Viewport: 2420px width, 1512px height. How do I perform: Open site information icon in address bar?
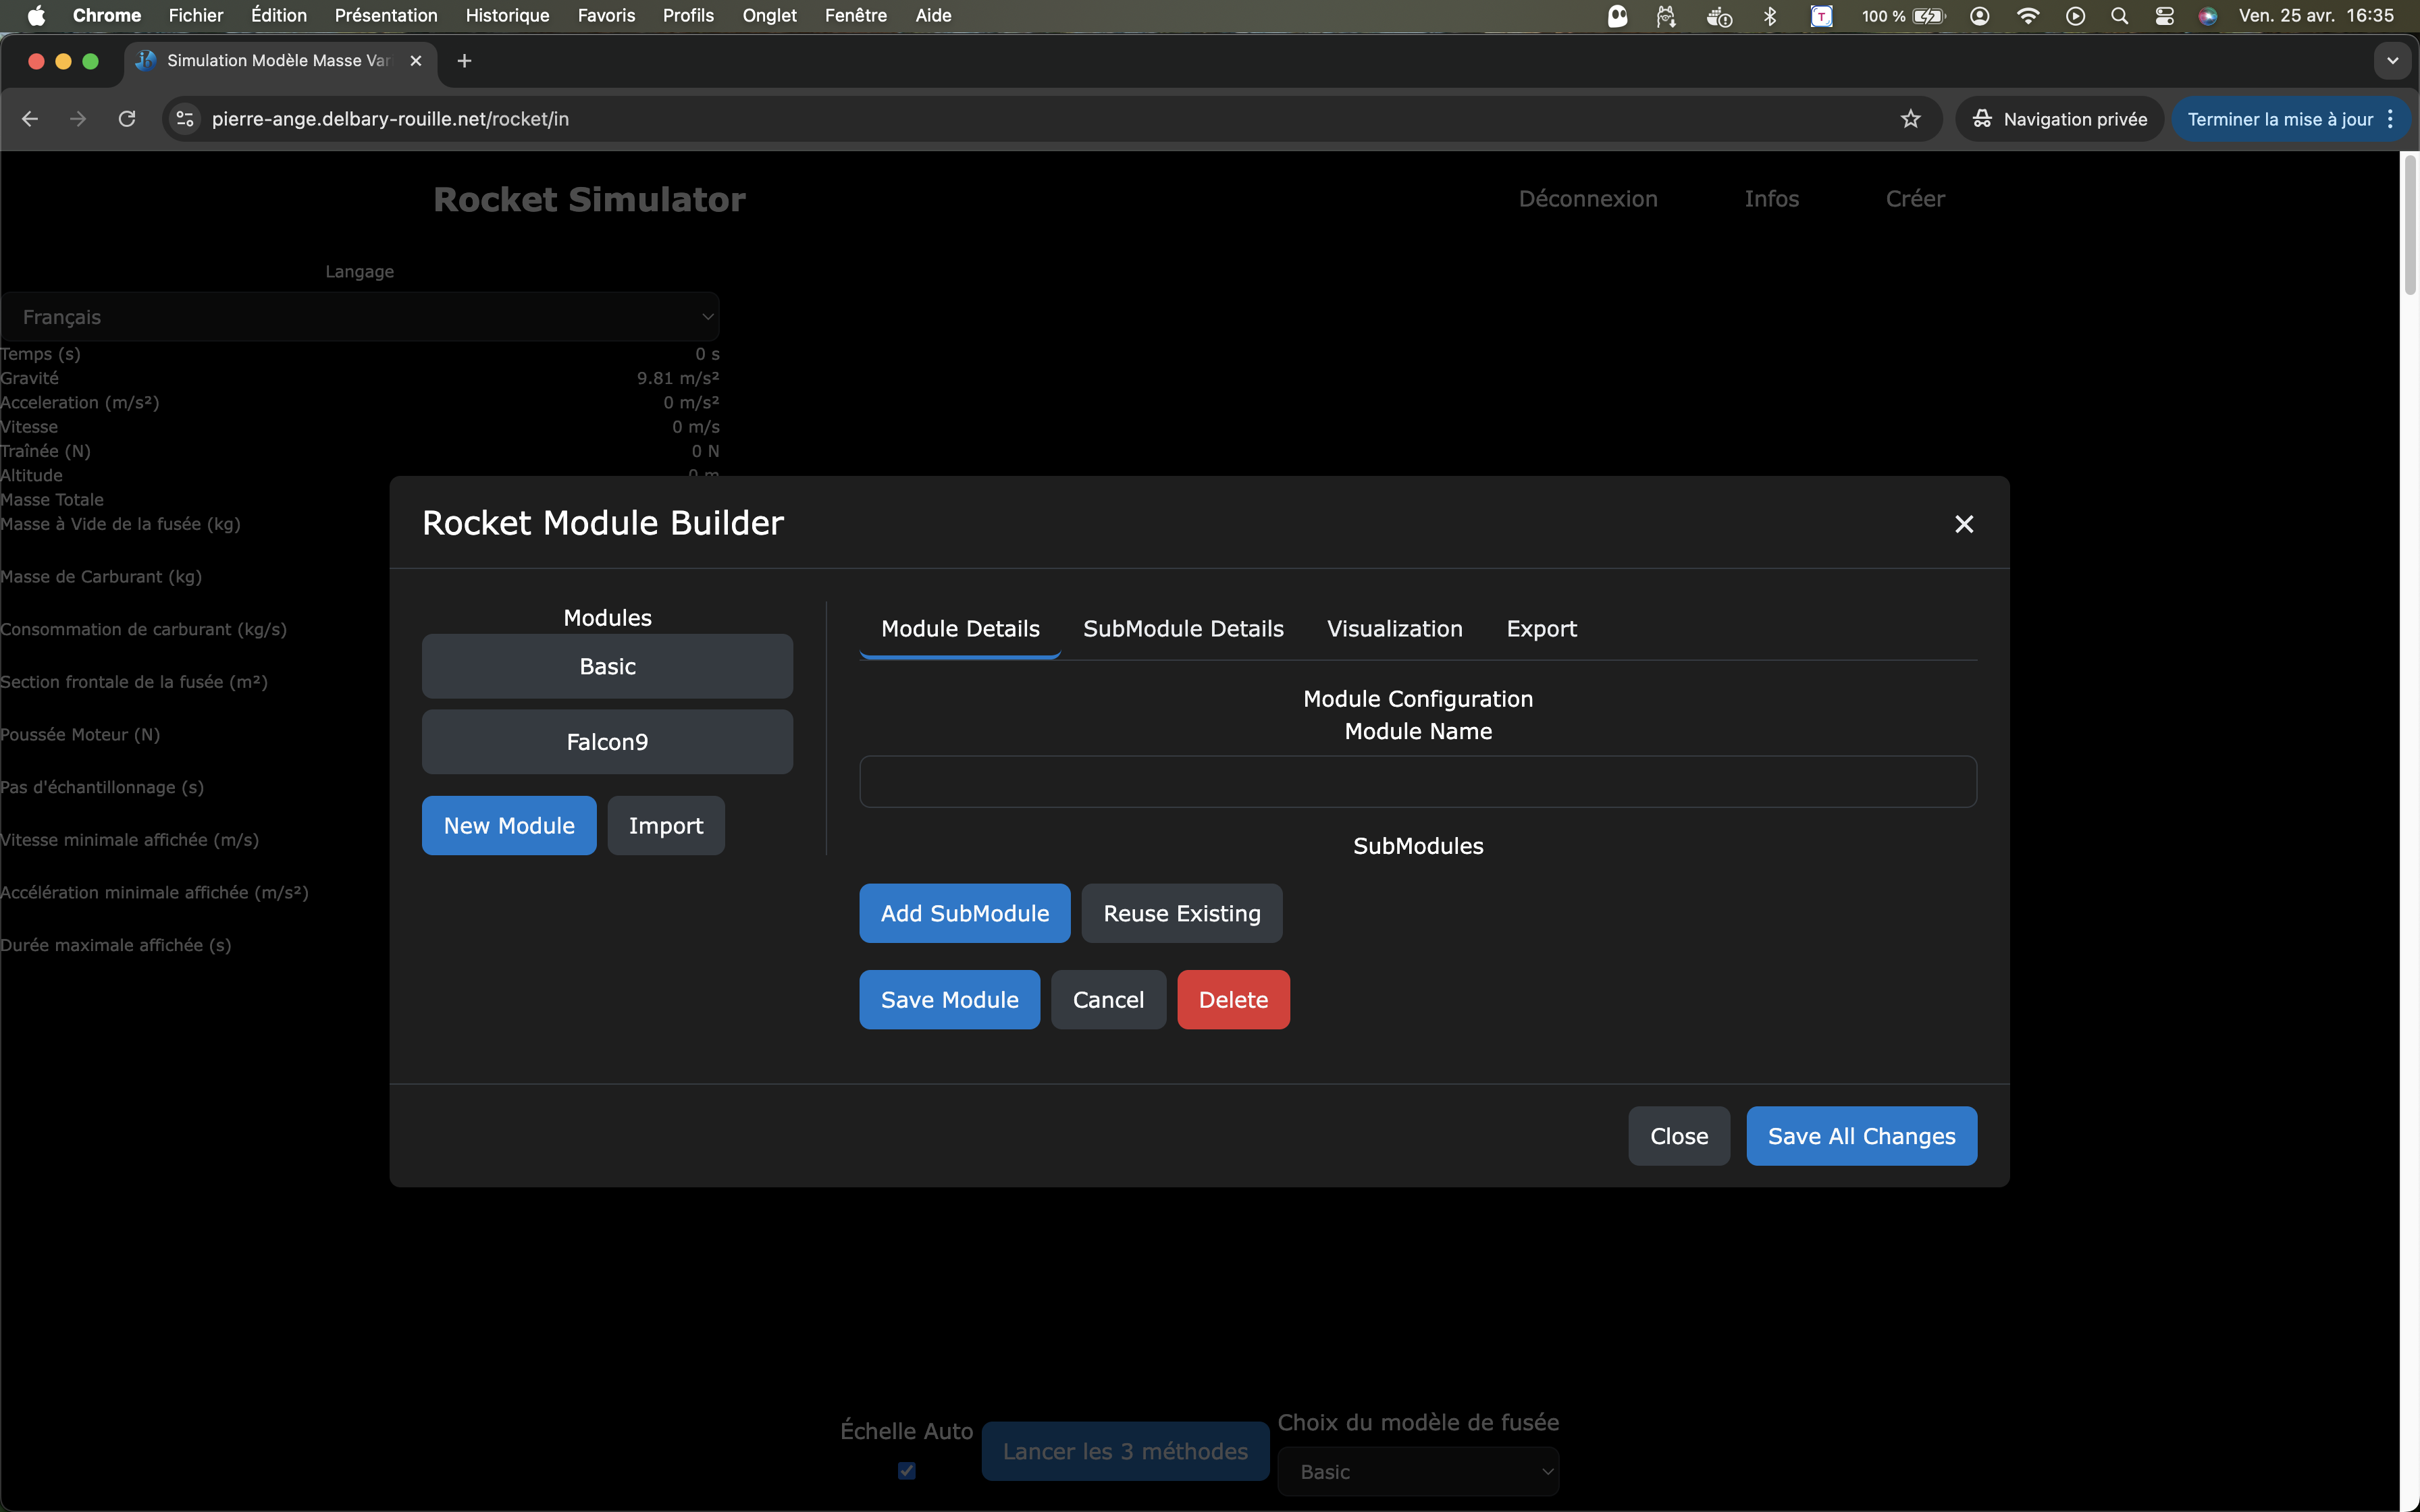tap(185, 119)
